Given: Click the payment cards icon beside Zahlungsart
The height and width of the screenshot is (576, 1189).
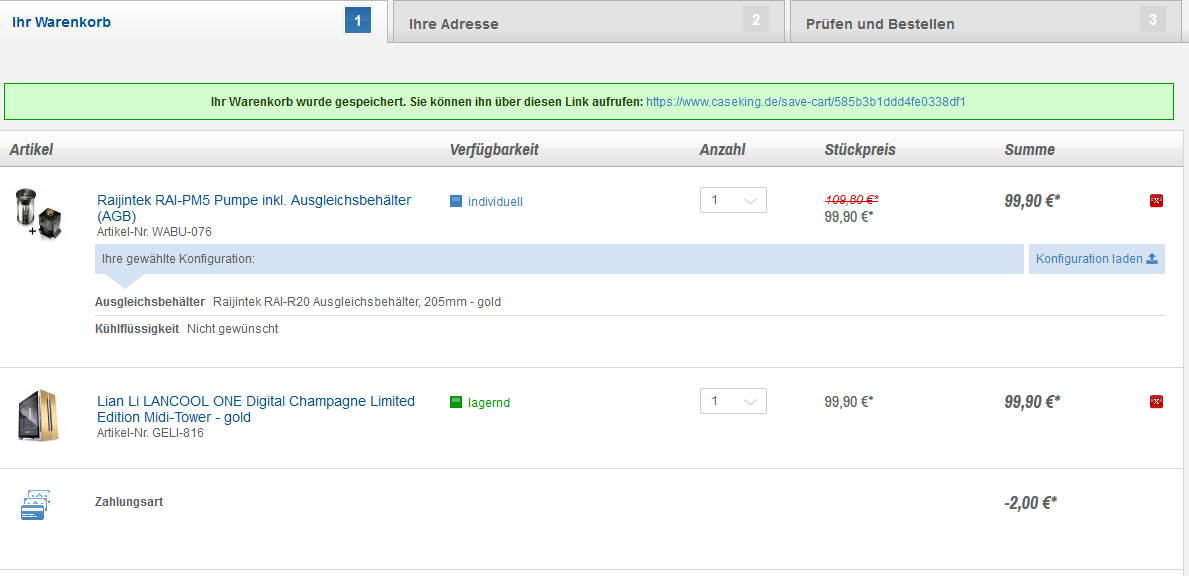Looking at the screenshot, I should click(35, 505).
